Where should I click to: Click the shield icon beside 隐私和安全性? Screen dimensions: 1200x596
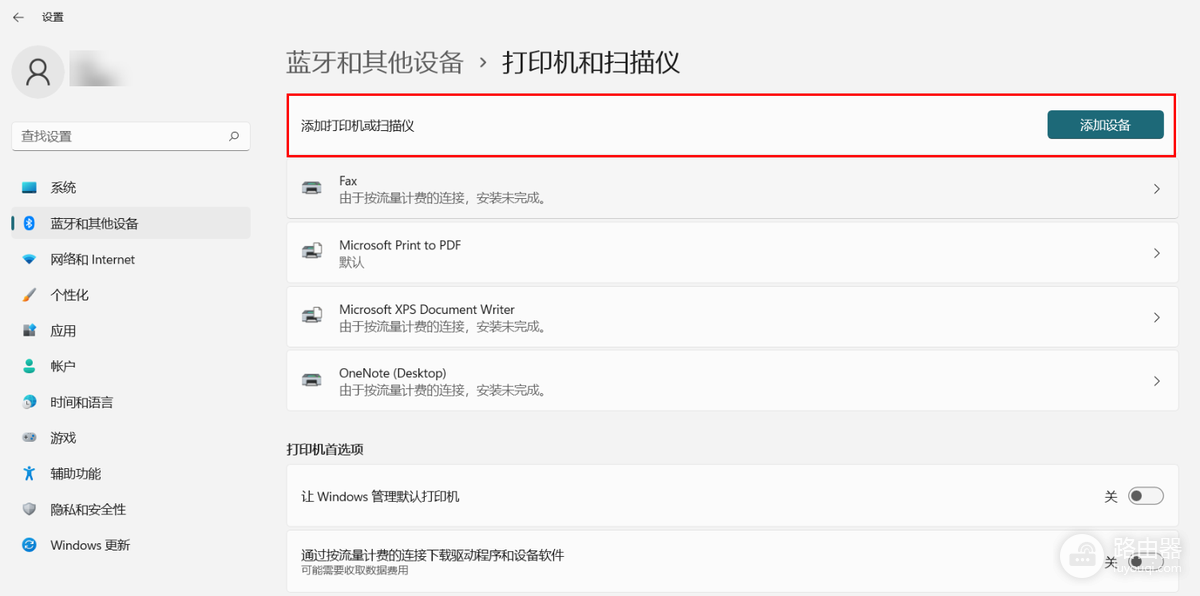click(29, 510)
